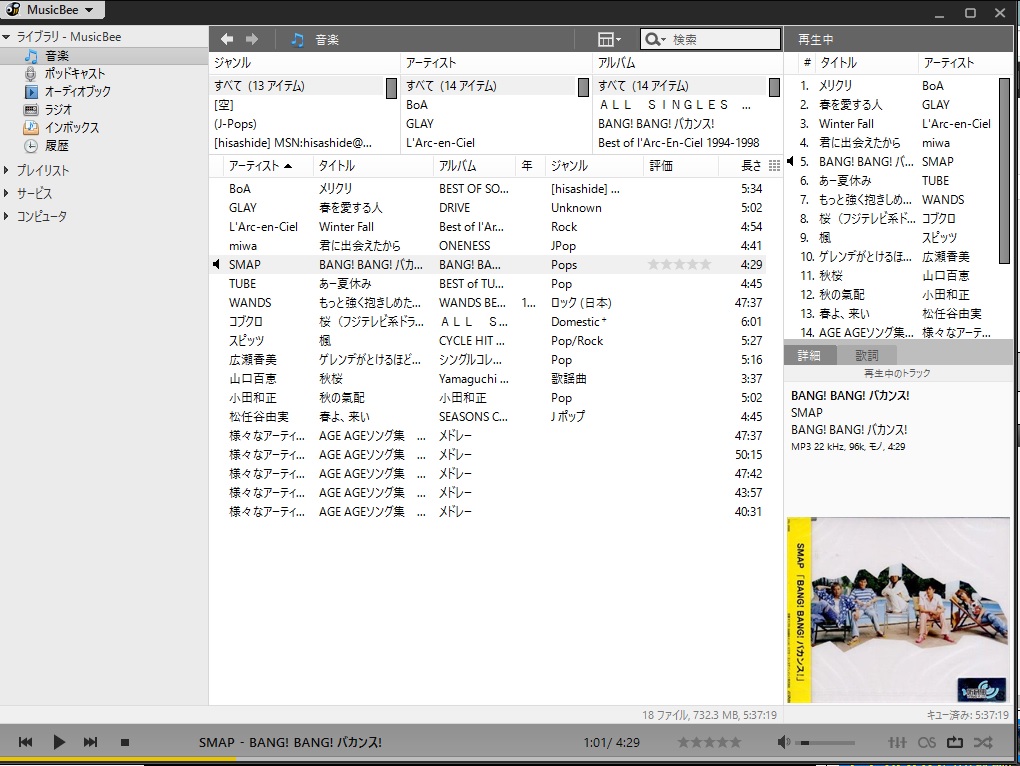Click the navigate forward arrow
Viewport: 1020px width, 766px height.
click(252, 40)
